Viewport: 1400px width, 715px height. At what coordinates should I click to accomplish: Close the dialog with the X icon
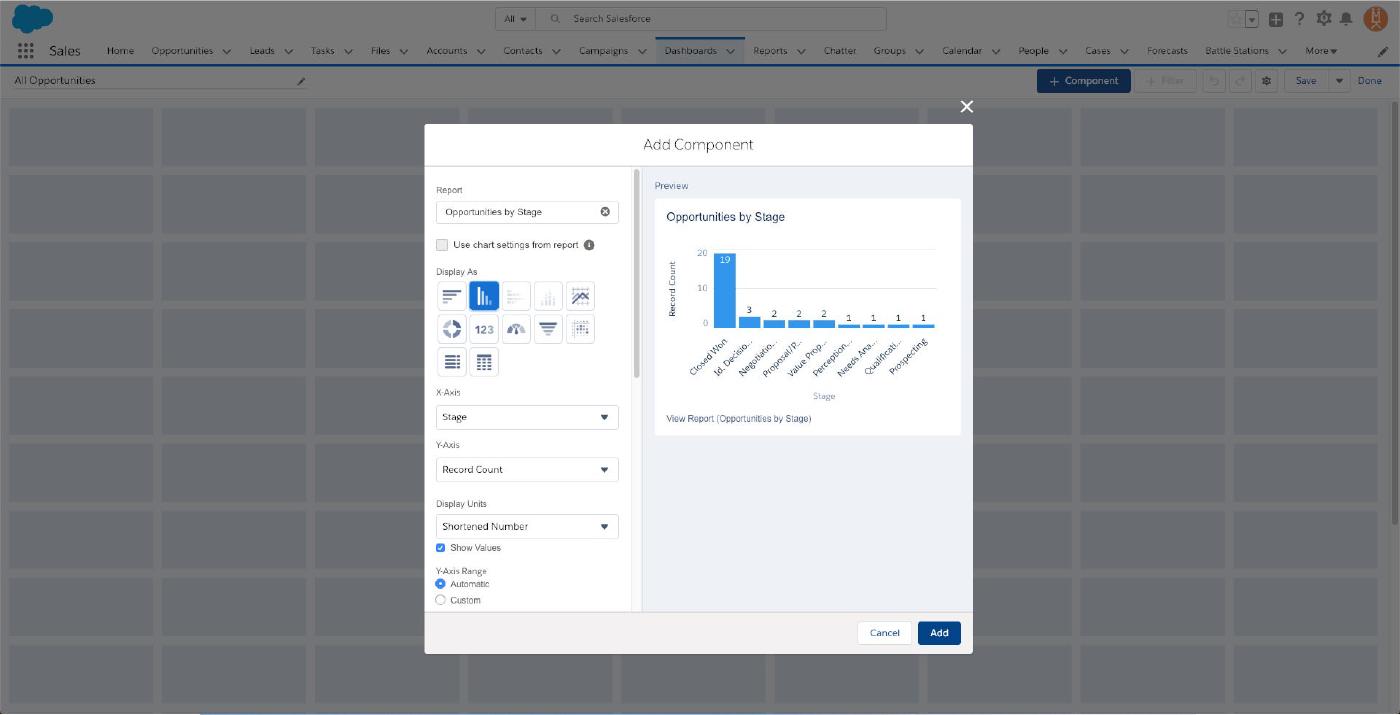pyautogui.click(x=966, y=107)
